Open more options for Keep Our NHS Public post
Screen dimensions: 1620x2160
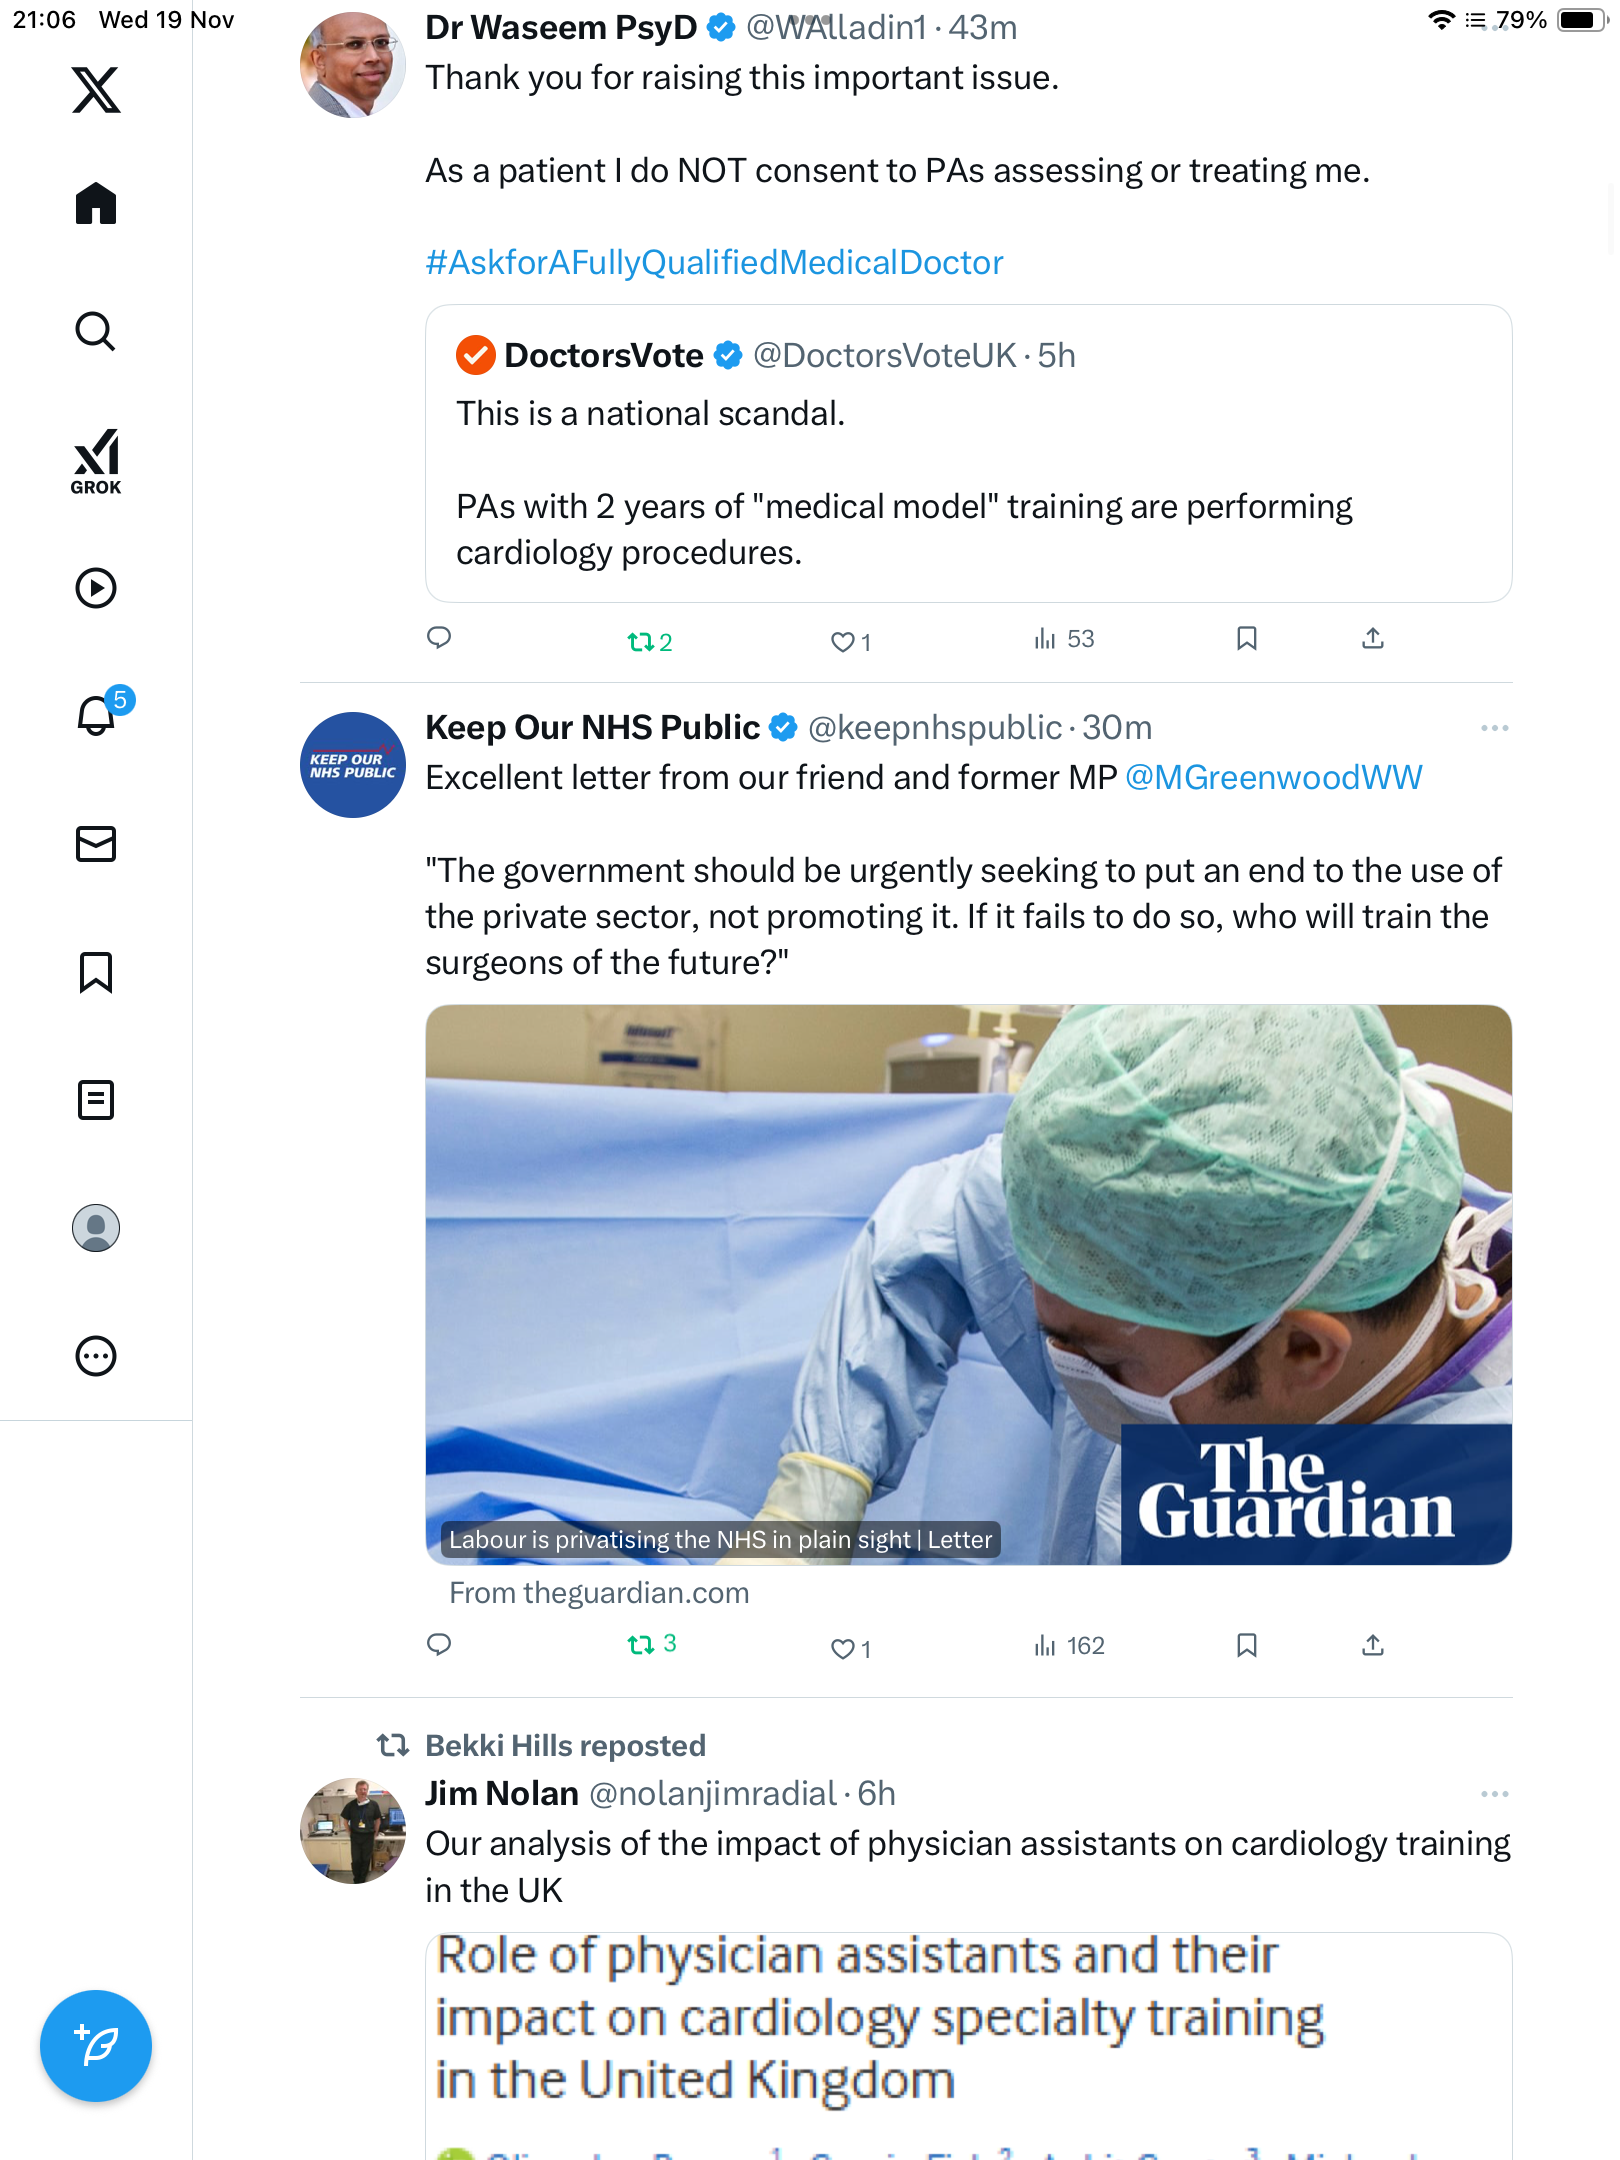coord(1494,728)
